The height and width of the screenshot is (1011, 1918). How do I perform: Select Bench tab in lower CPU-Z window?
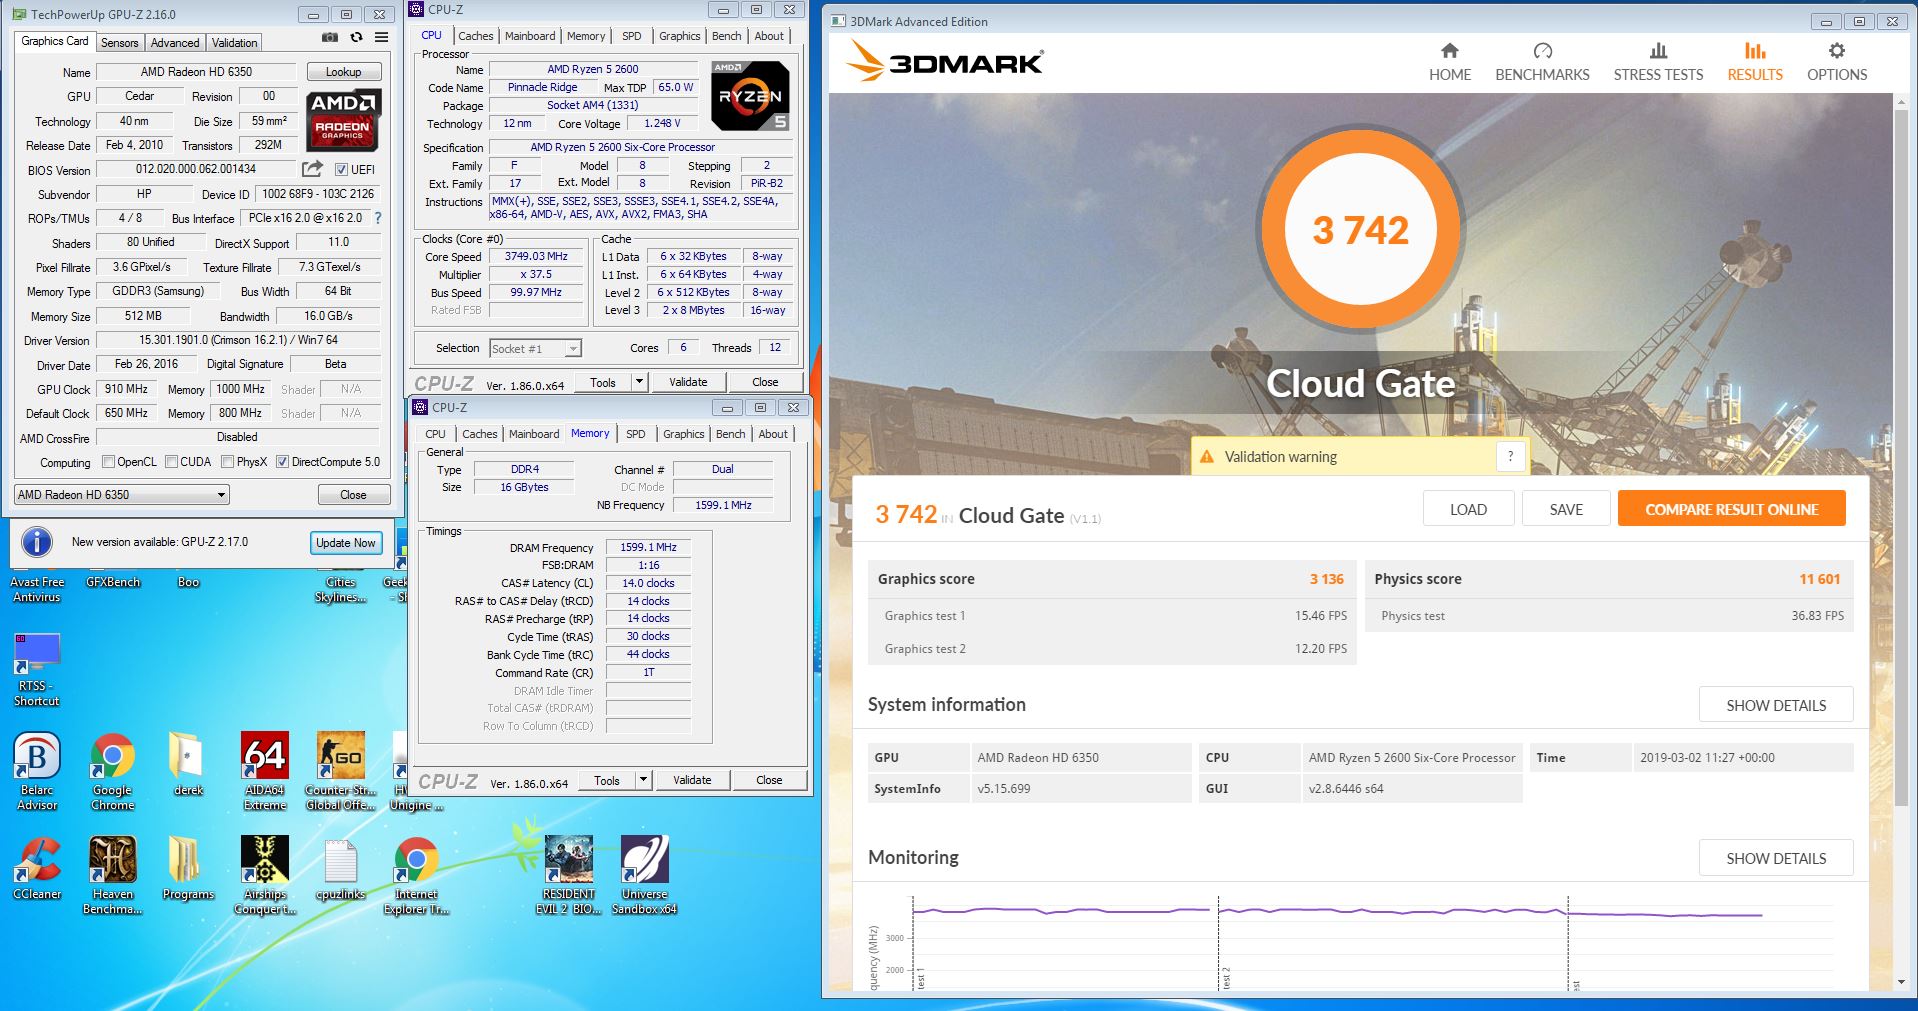pyautogui.click(x=731, y=434)
